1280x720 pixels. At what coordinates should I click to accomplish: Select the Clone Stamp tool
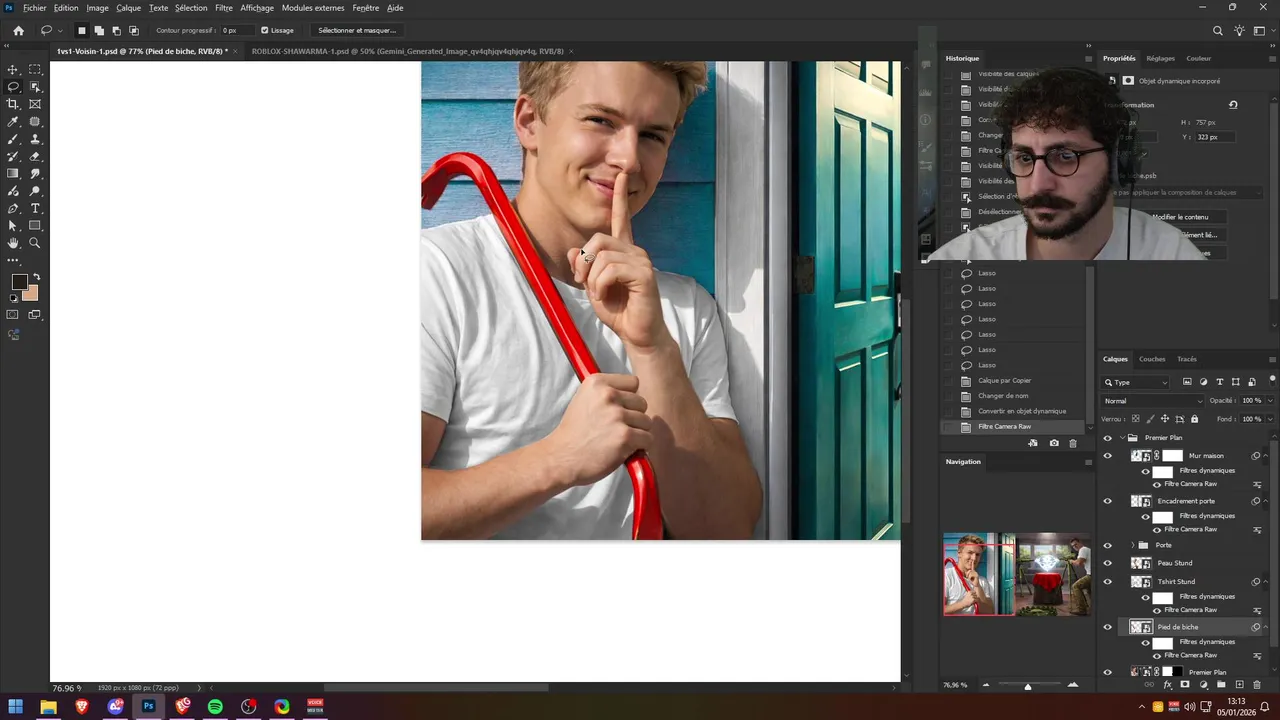pos(35,139)
